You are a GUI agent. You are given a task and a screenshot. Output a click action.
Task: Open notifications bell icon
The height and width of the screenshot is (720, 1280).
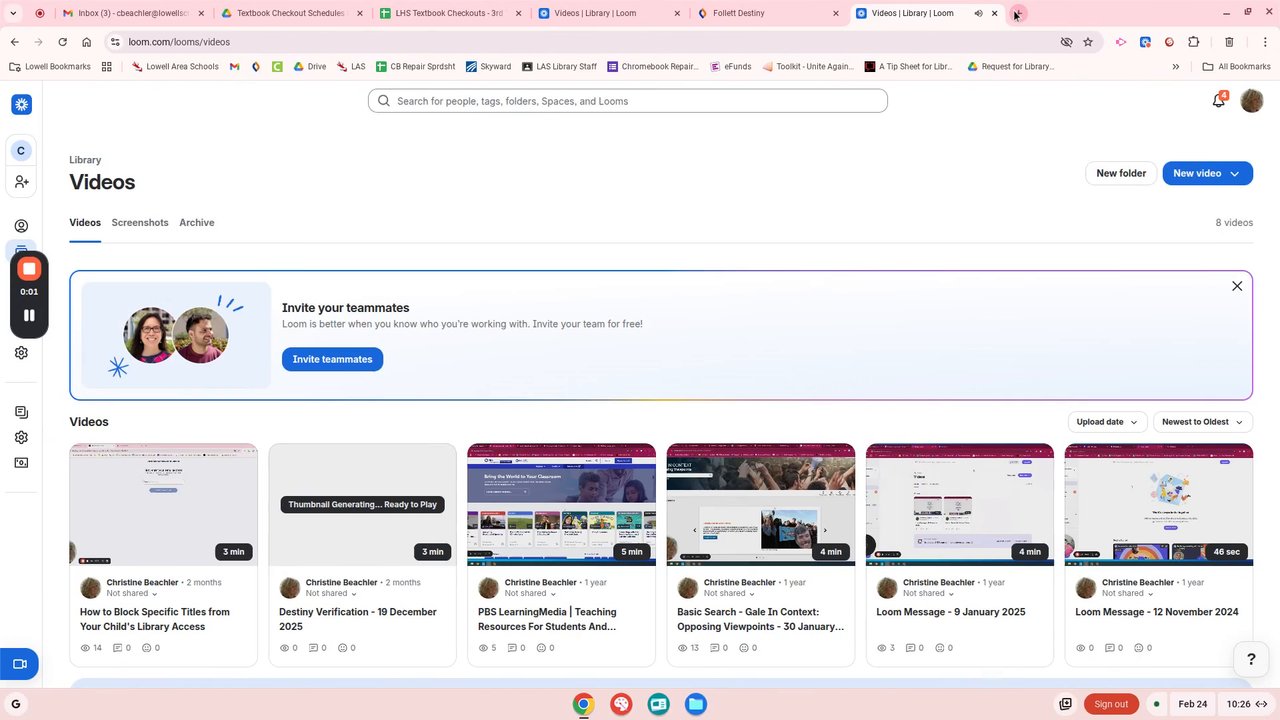1218,101
